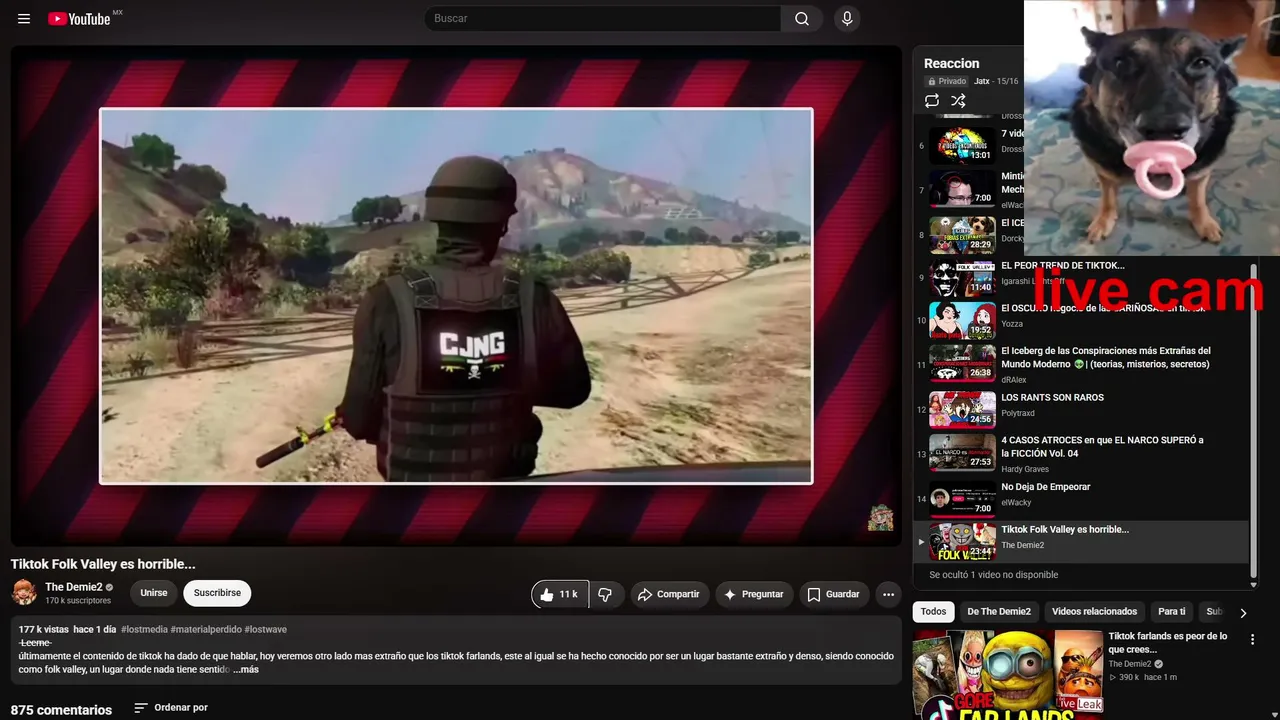1280x720 pixels.
Task: Subscribe using the Suscribirse button
Action: tap(217, 593)
